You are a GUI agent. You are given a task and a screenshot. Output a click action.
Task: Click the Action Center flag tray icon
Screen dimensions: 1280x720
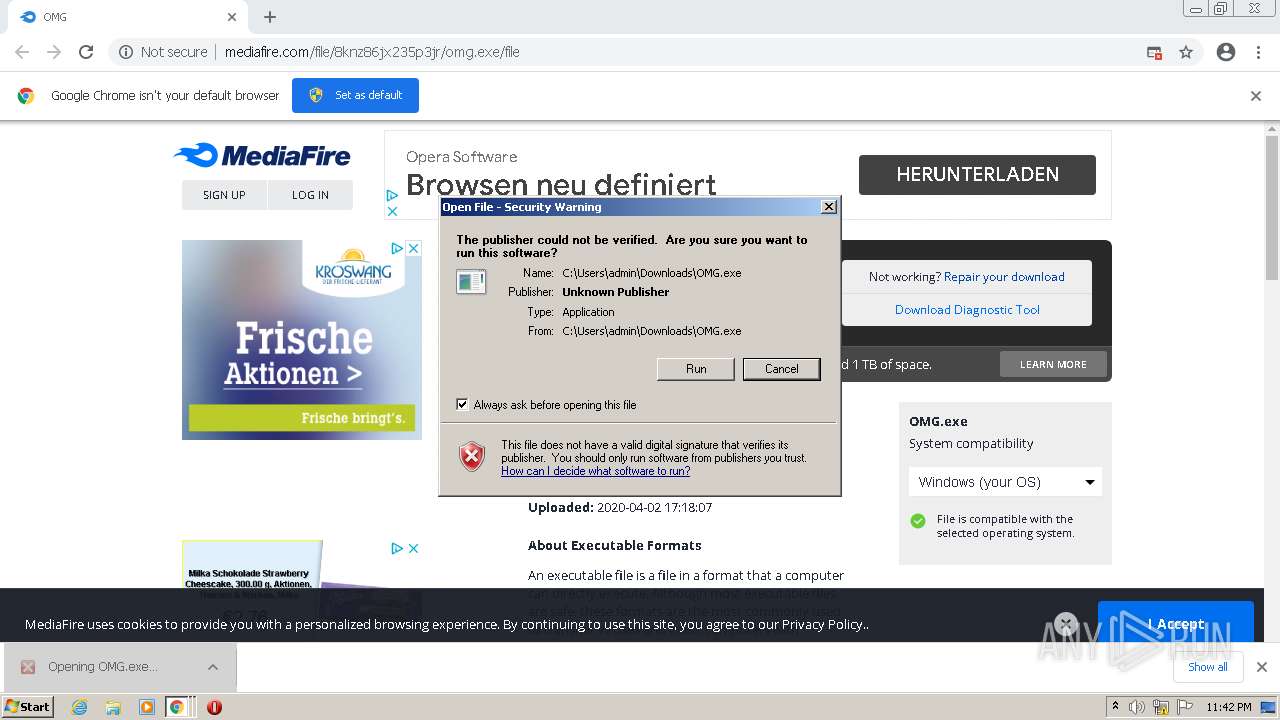pos(1185,707)
